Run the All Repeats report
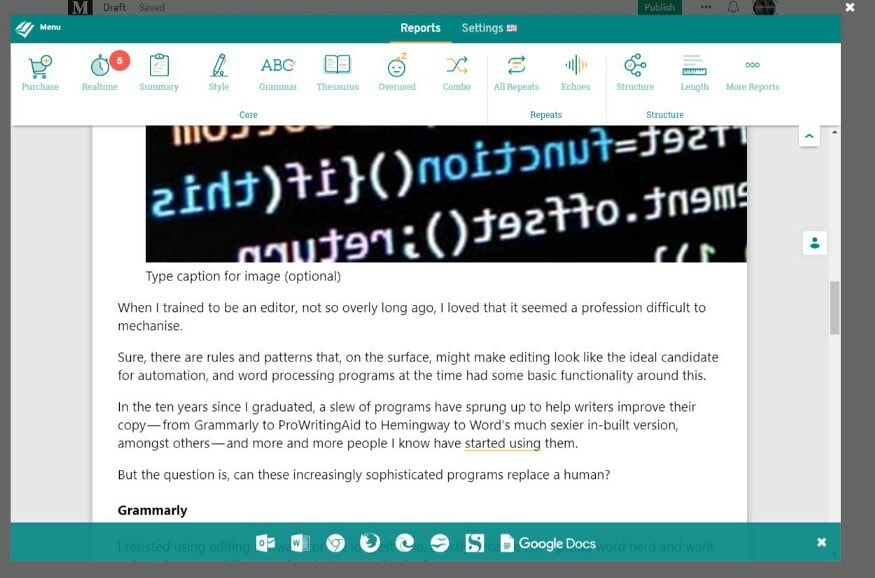The width and height of the screenshot is (875, 578). pos(516,73)
